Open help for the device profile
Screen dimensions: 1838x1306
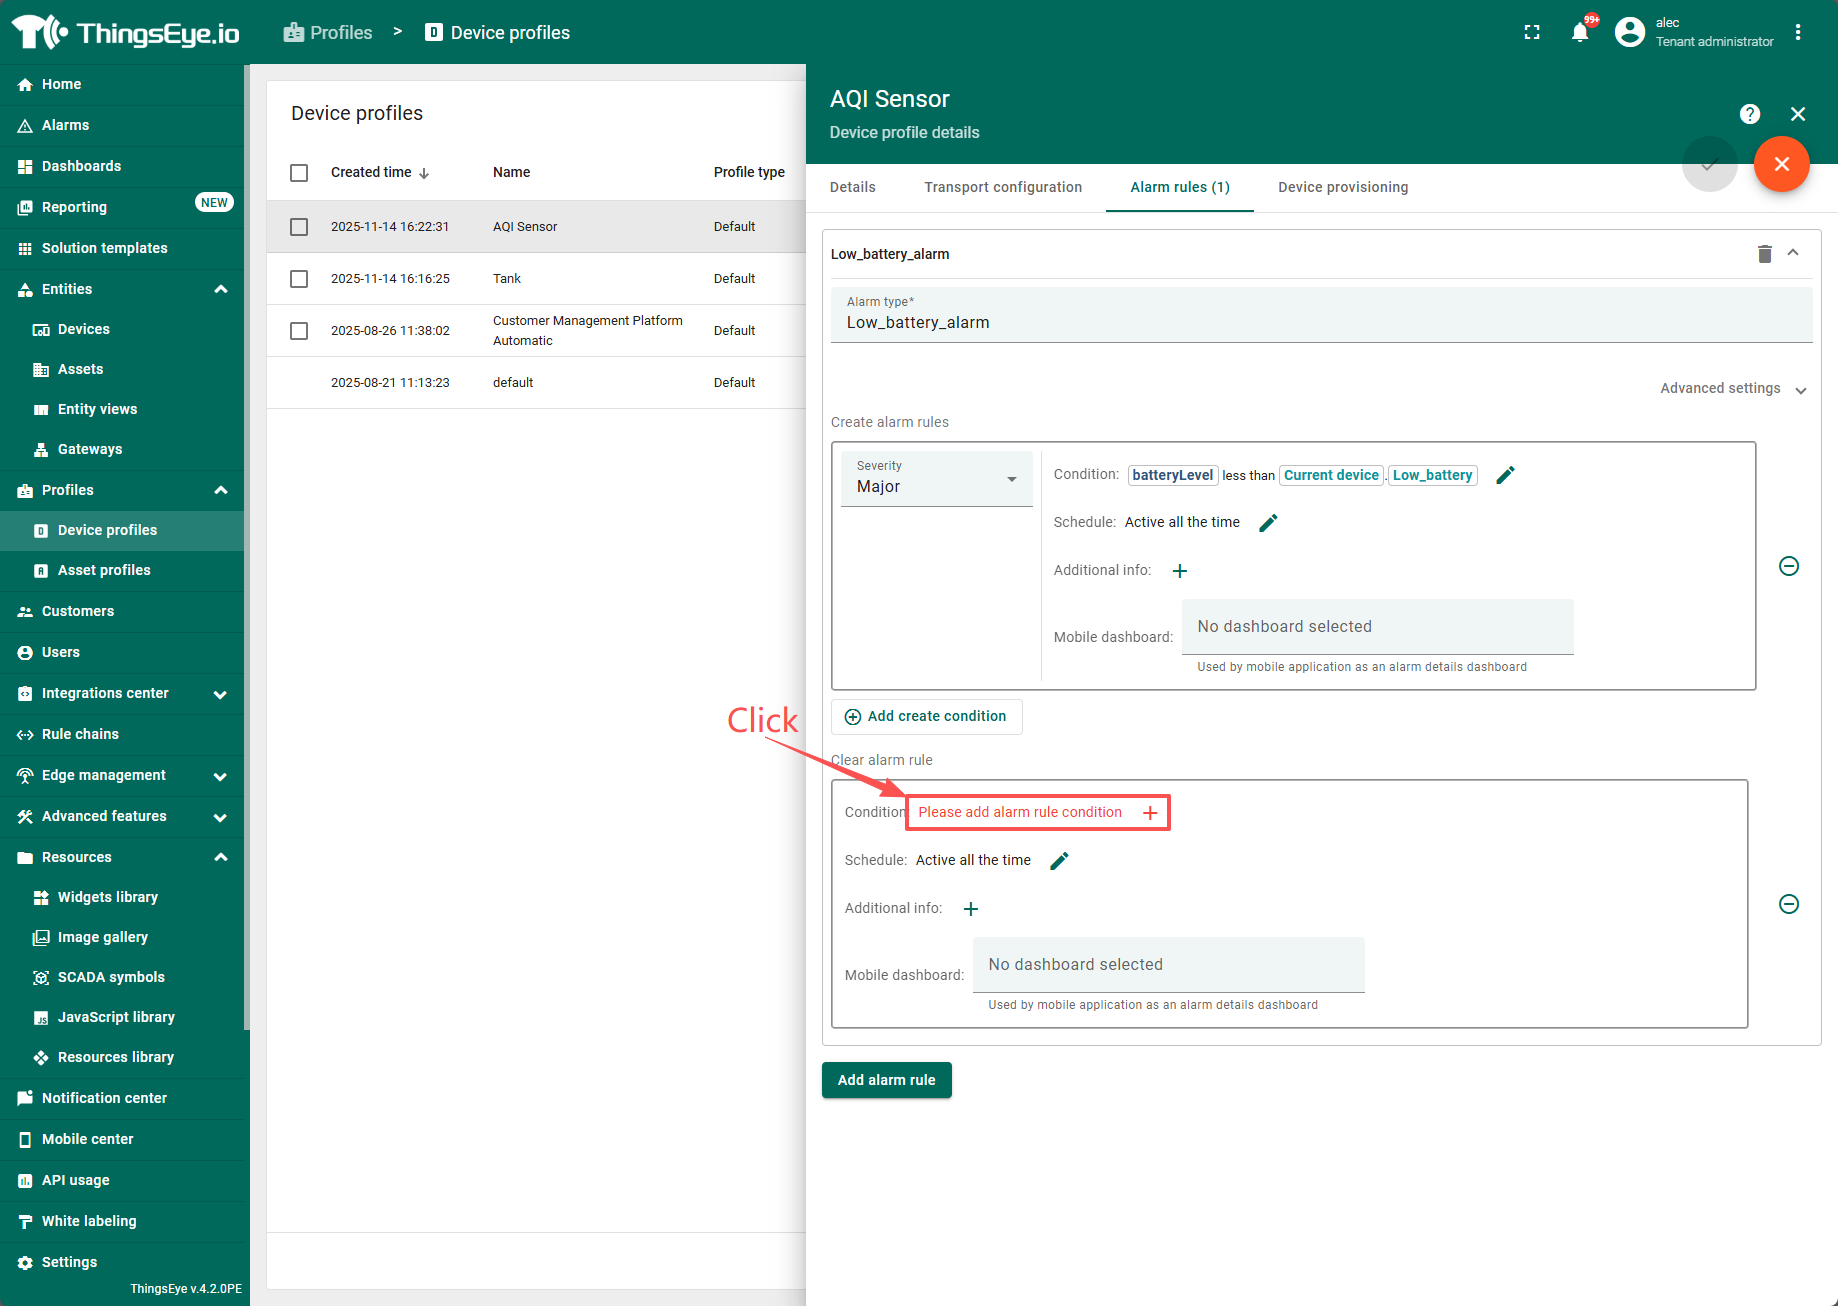coord(1750,114)
